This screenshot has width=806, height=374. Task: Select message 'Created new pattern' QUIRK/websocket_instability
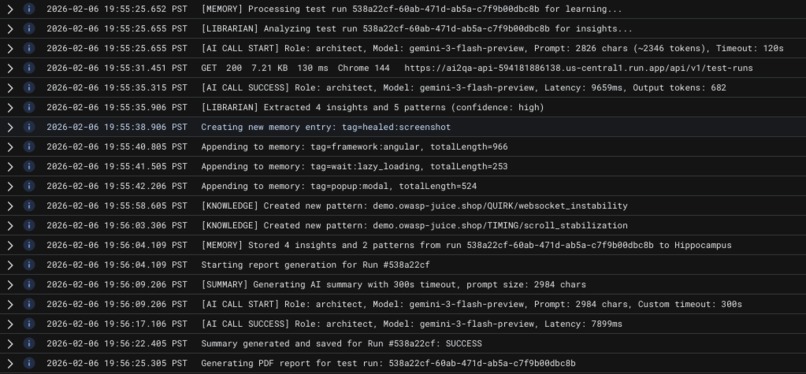pos(414,206)
